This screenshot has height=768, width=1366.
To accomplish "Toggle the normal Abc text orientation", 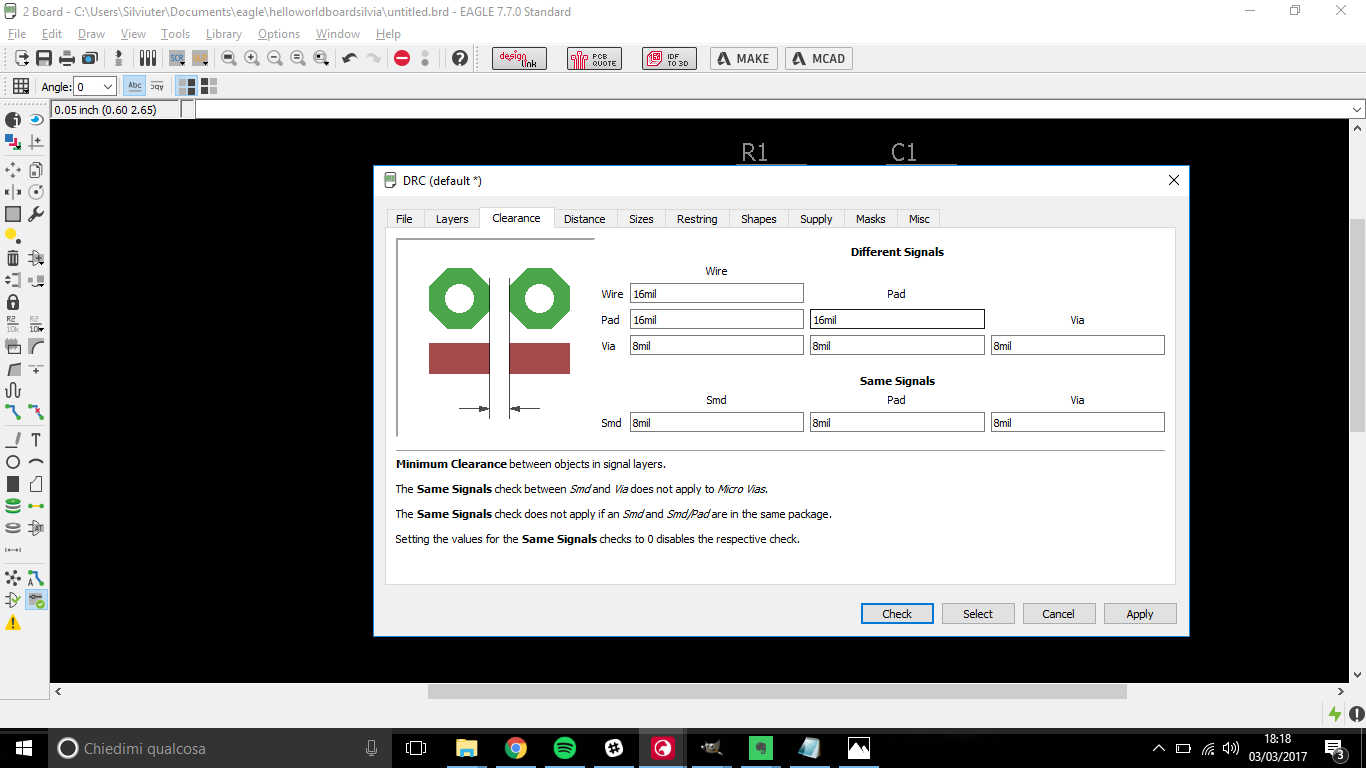I will point(135,87).
